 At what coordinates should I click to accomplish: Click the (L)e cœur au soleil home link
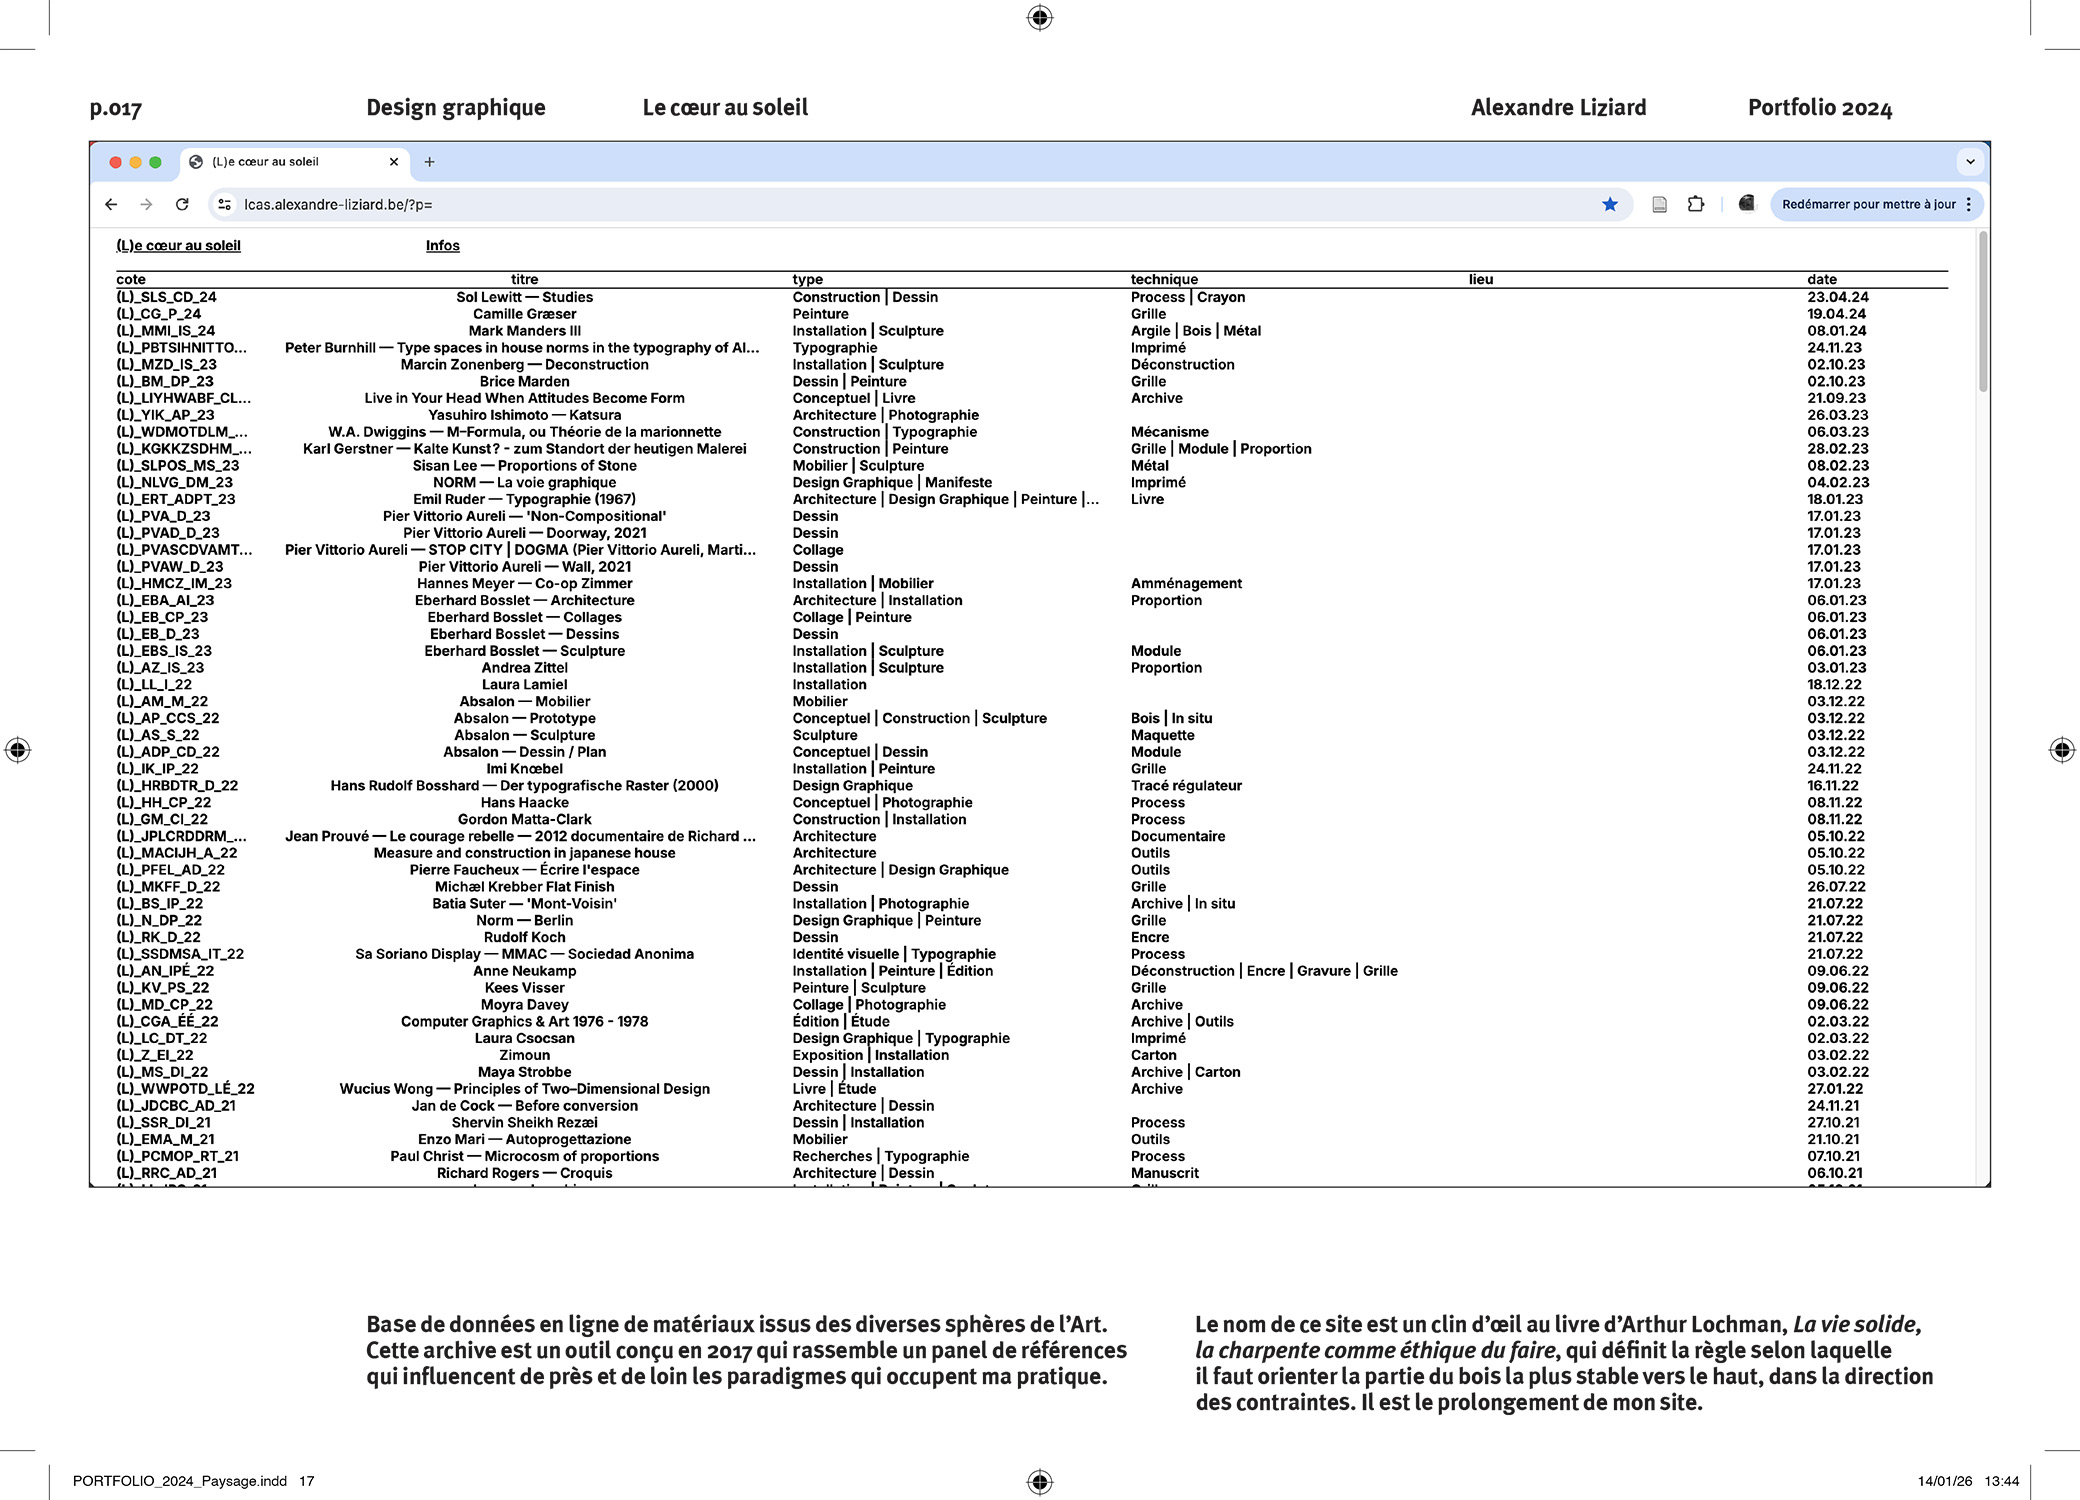[178, 246]
